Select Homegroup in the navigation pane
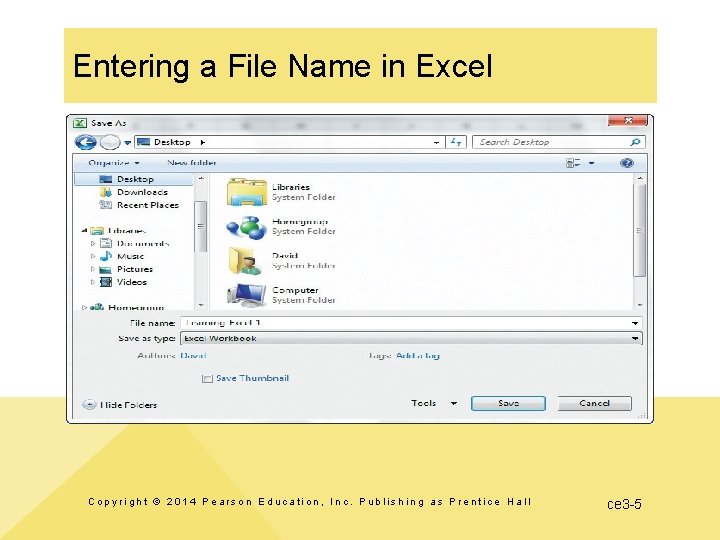Viewport: 720px width, 540px height. [x=127, y=307]
